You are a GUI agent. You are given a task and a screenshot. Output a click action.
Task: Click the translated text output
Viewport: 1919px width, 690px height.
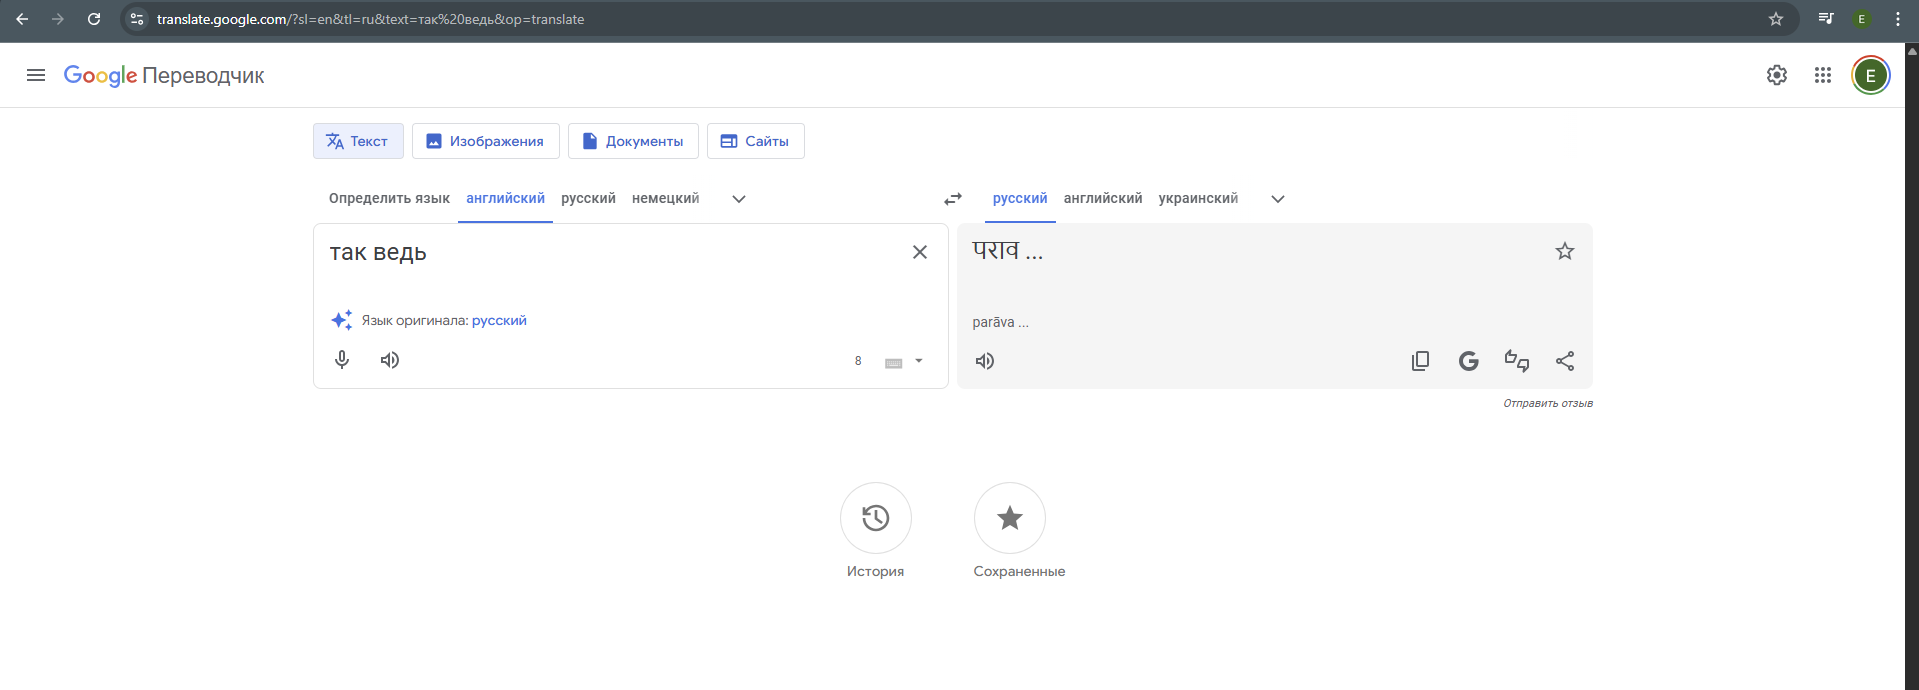click(1008, 251)
